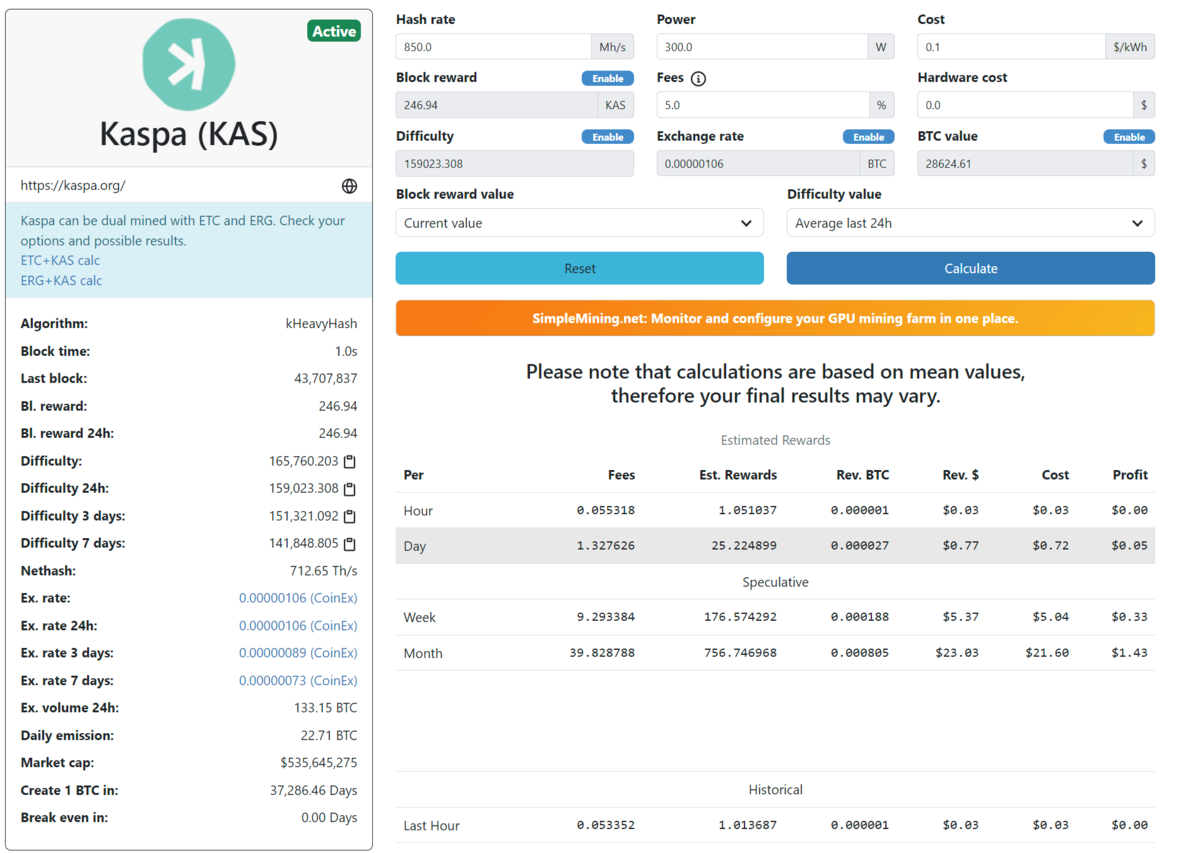The width and height of the screenshot is (1200, 853).
Task: Click the Block reward 246.94 field
Action: [x=496, y=105]
